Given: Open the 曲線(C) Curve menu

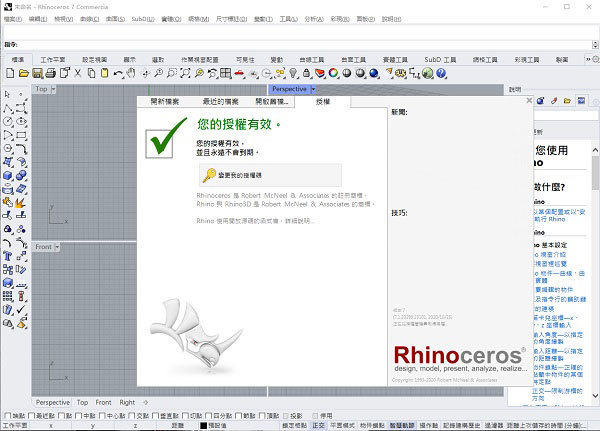Looking at the screenshot, I should pyautogui.click(x=90, y=19).
